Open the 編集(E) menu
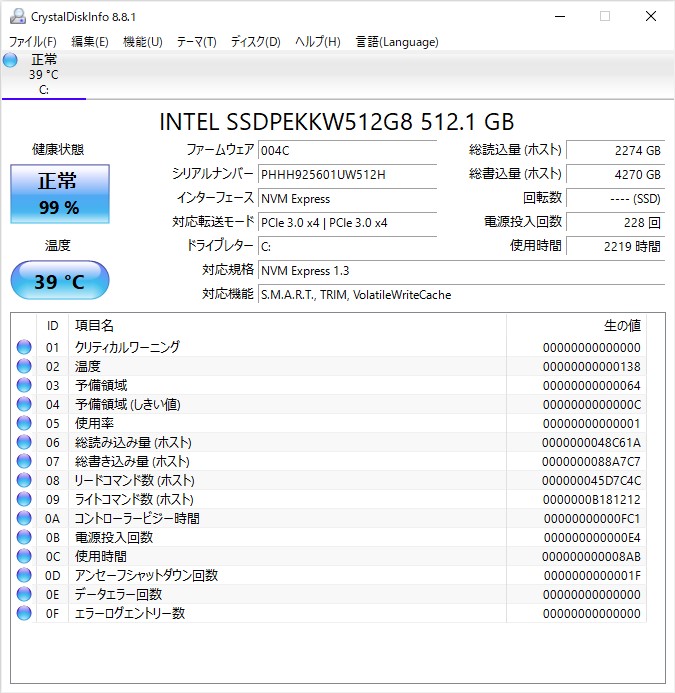 pyautogui.click(x=90, y=42)
